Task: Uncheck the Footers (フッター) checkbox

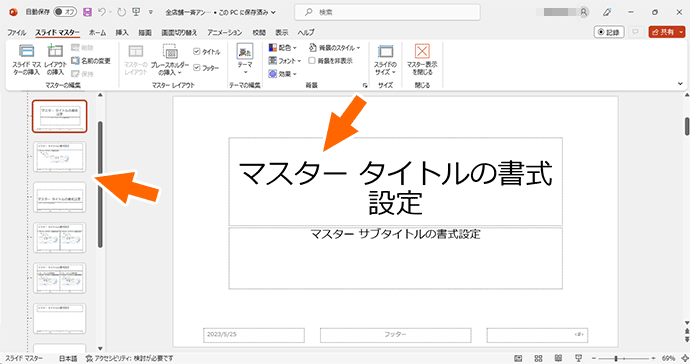Action: coord(197,67)
